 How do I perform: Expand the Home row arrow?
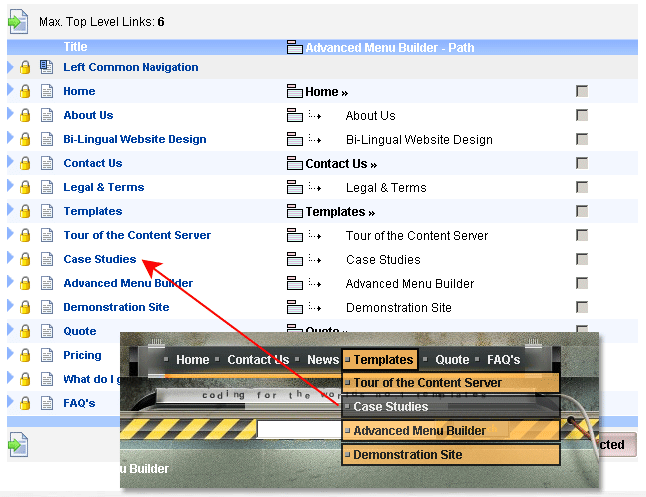point(10,90)
